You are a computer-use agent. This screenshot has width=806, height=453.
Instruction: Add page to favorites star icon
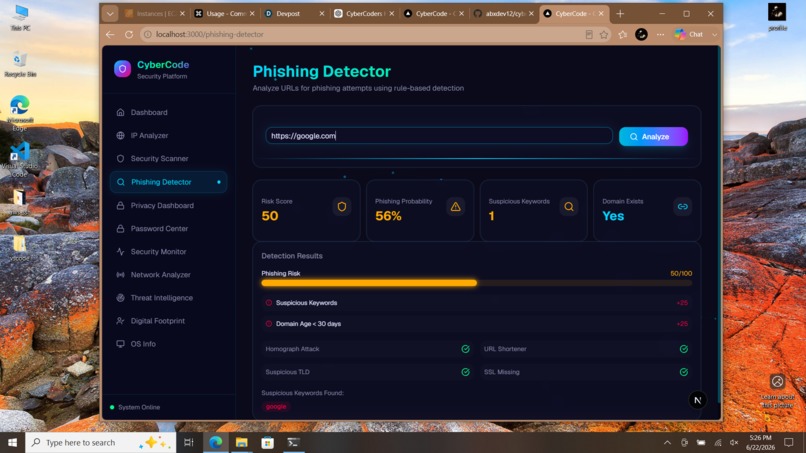[604, 34]
